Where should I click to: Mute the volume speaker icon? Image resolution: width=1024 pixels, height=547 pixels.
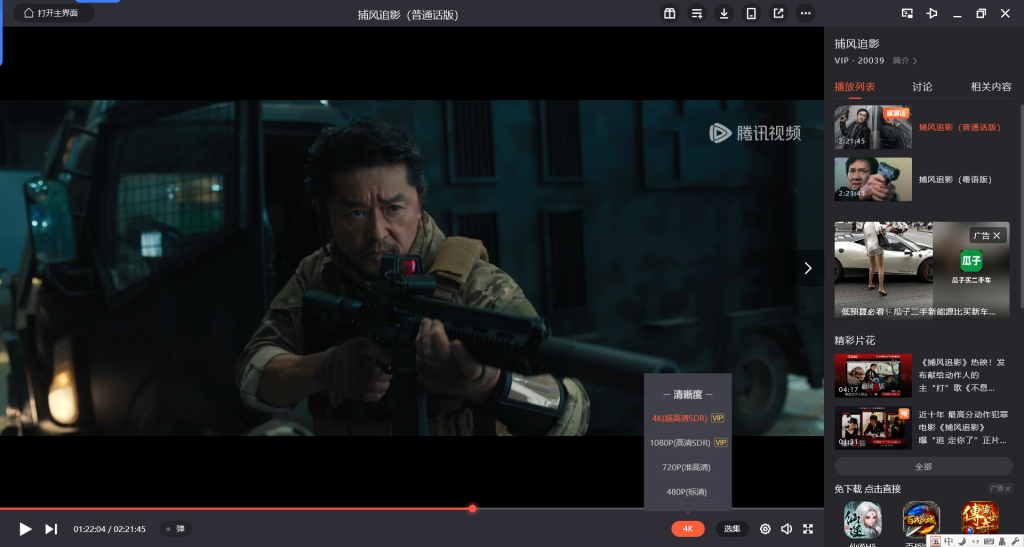[x=786, y=529]
